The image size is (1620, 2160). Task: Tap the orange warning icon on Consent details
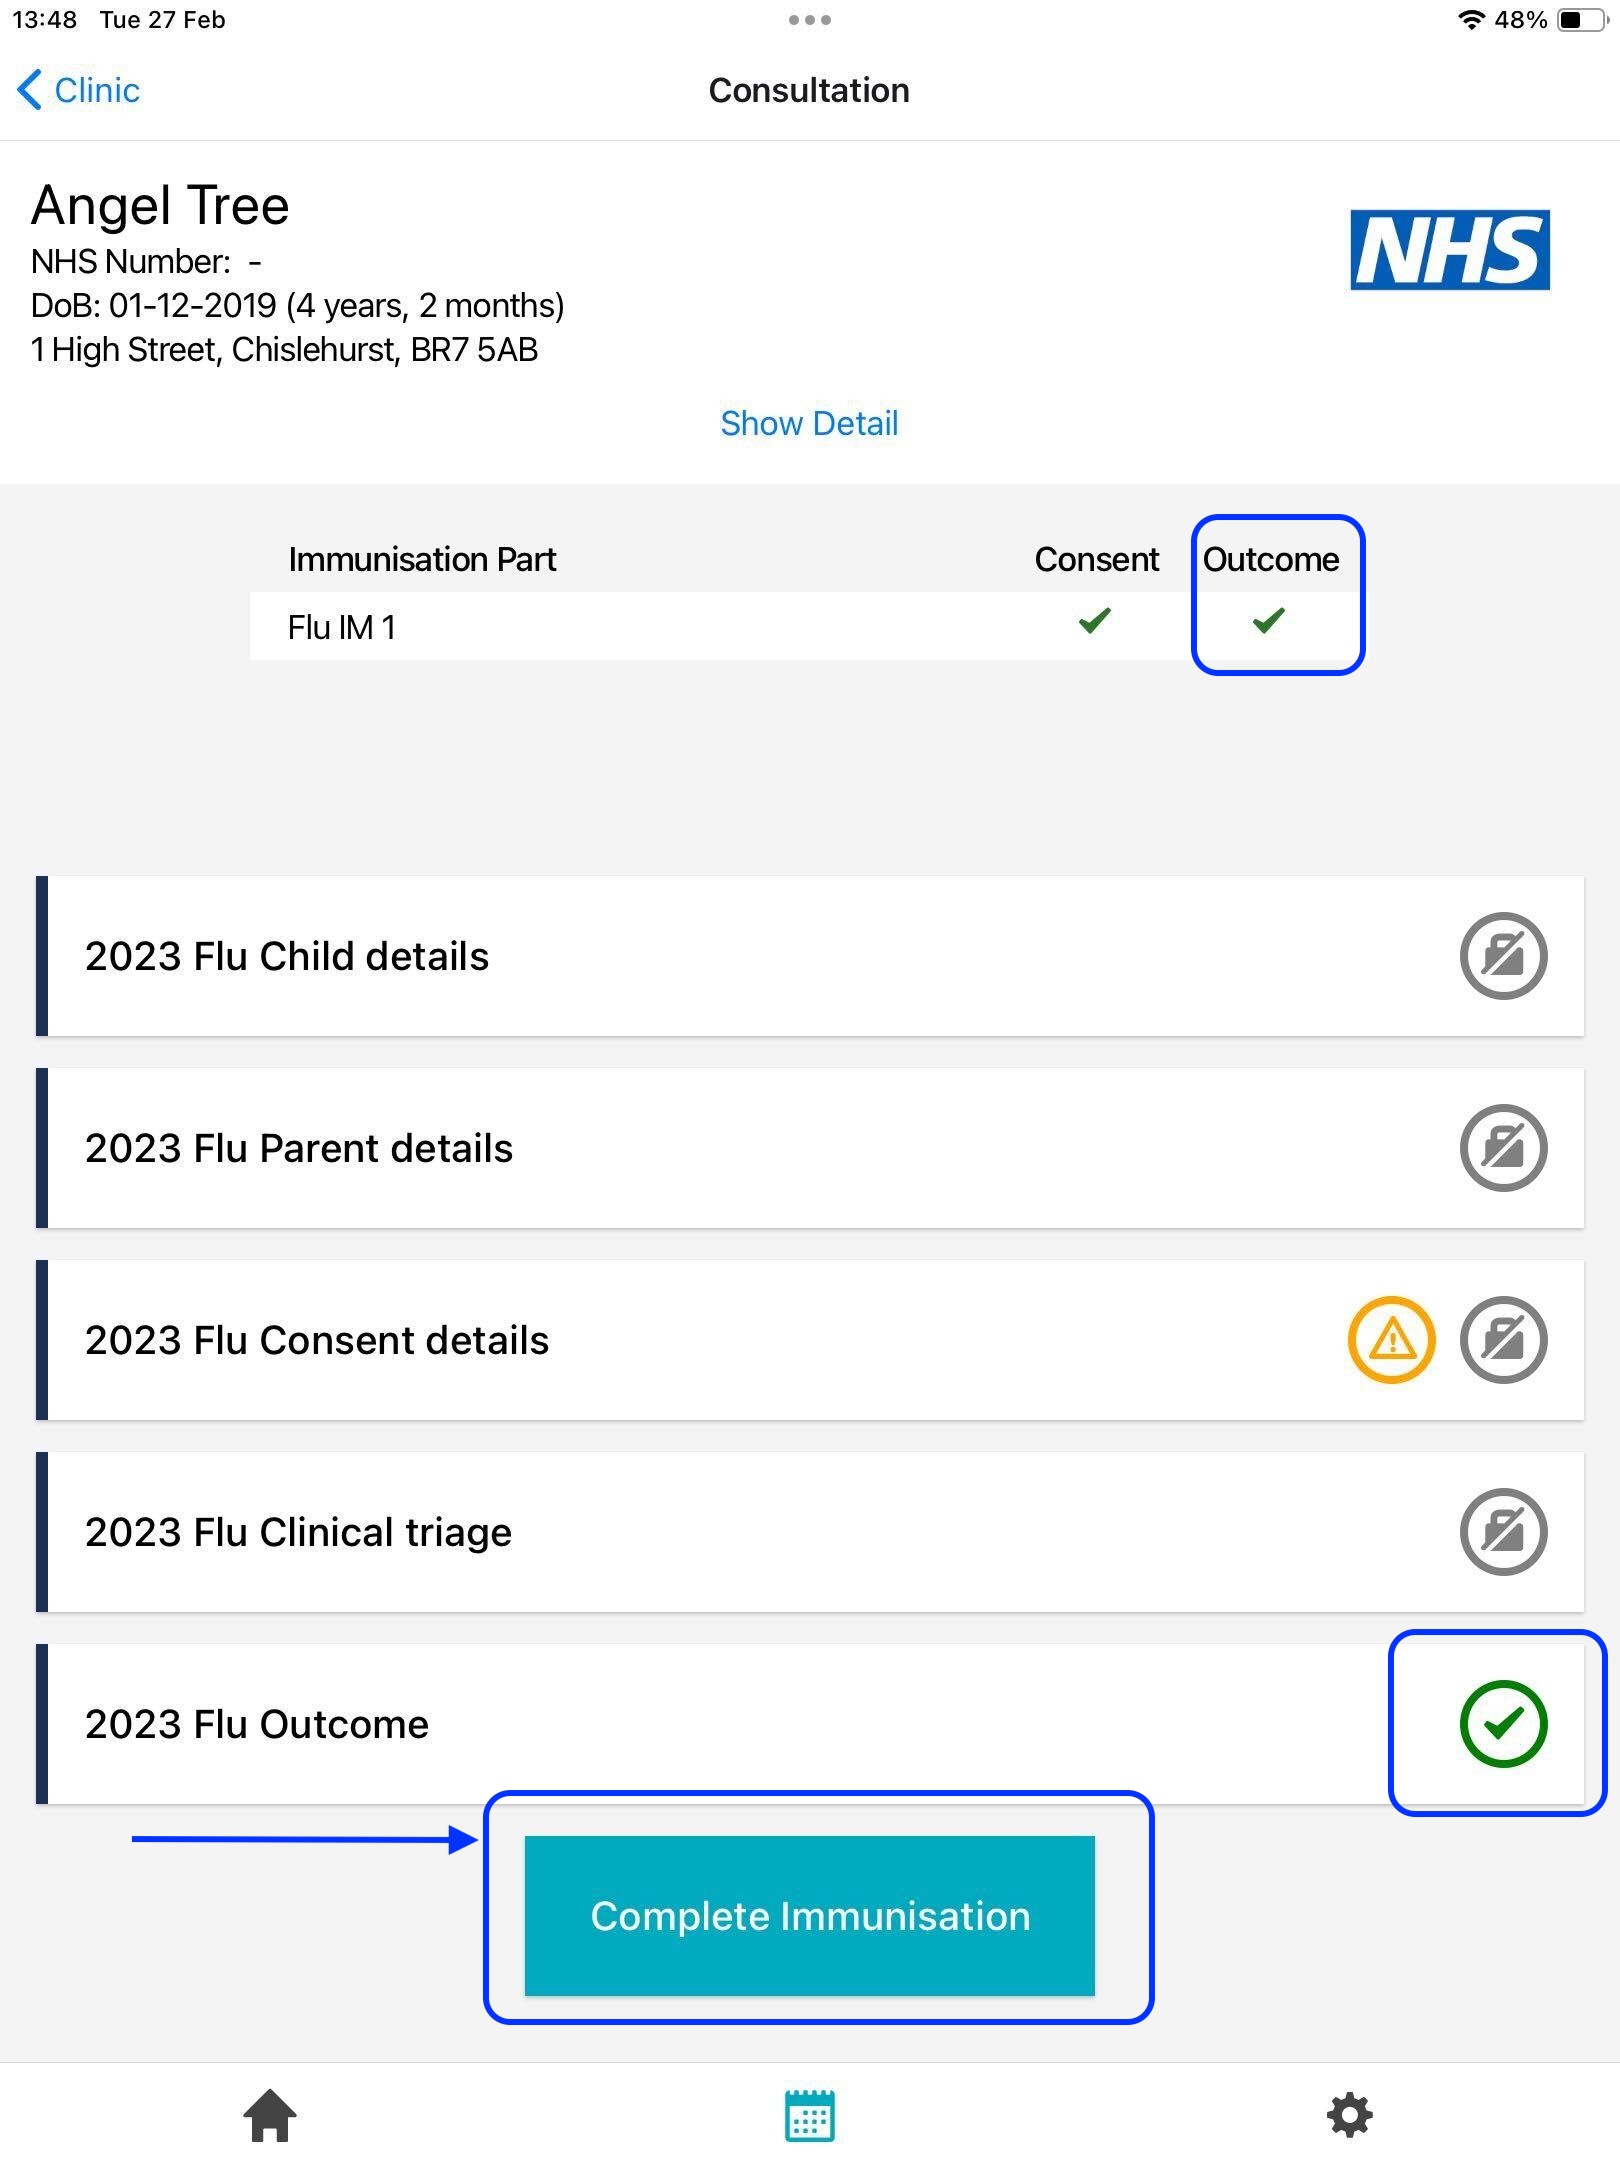coord(1391,1340)
